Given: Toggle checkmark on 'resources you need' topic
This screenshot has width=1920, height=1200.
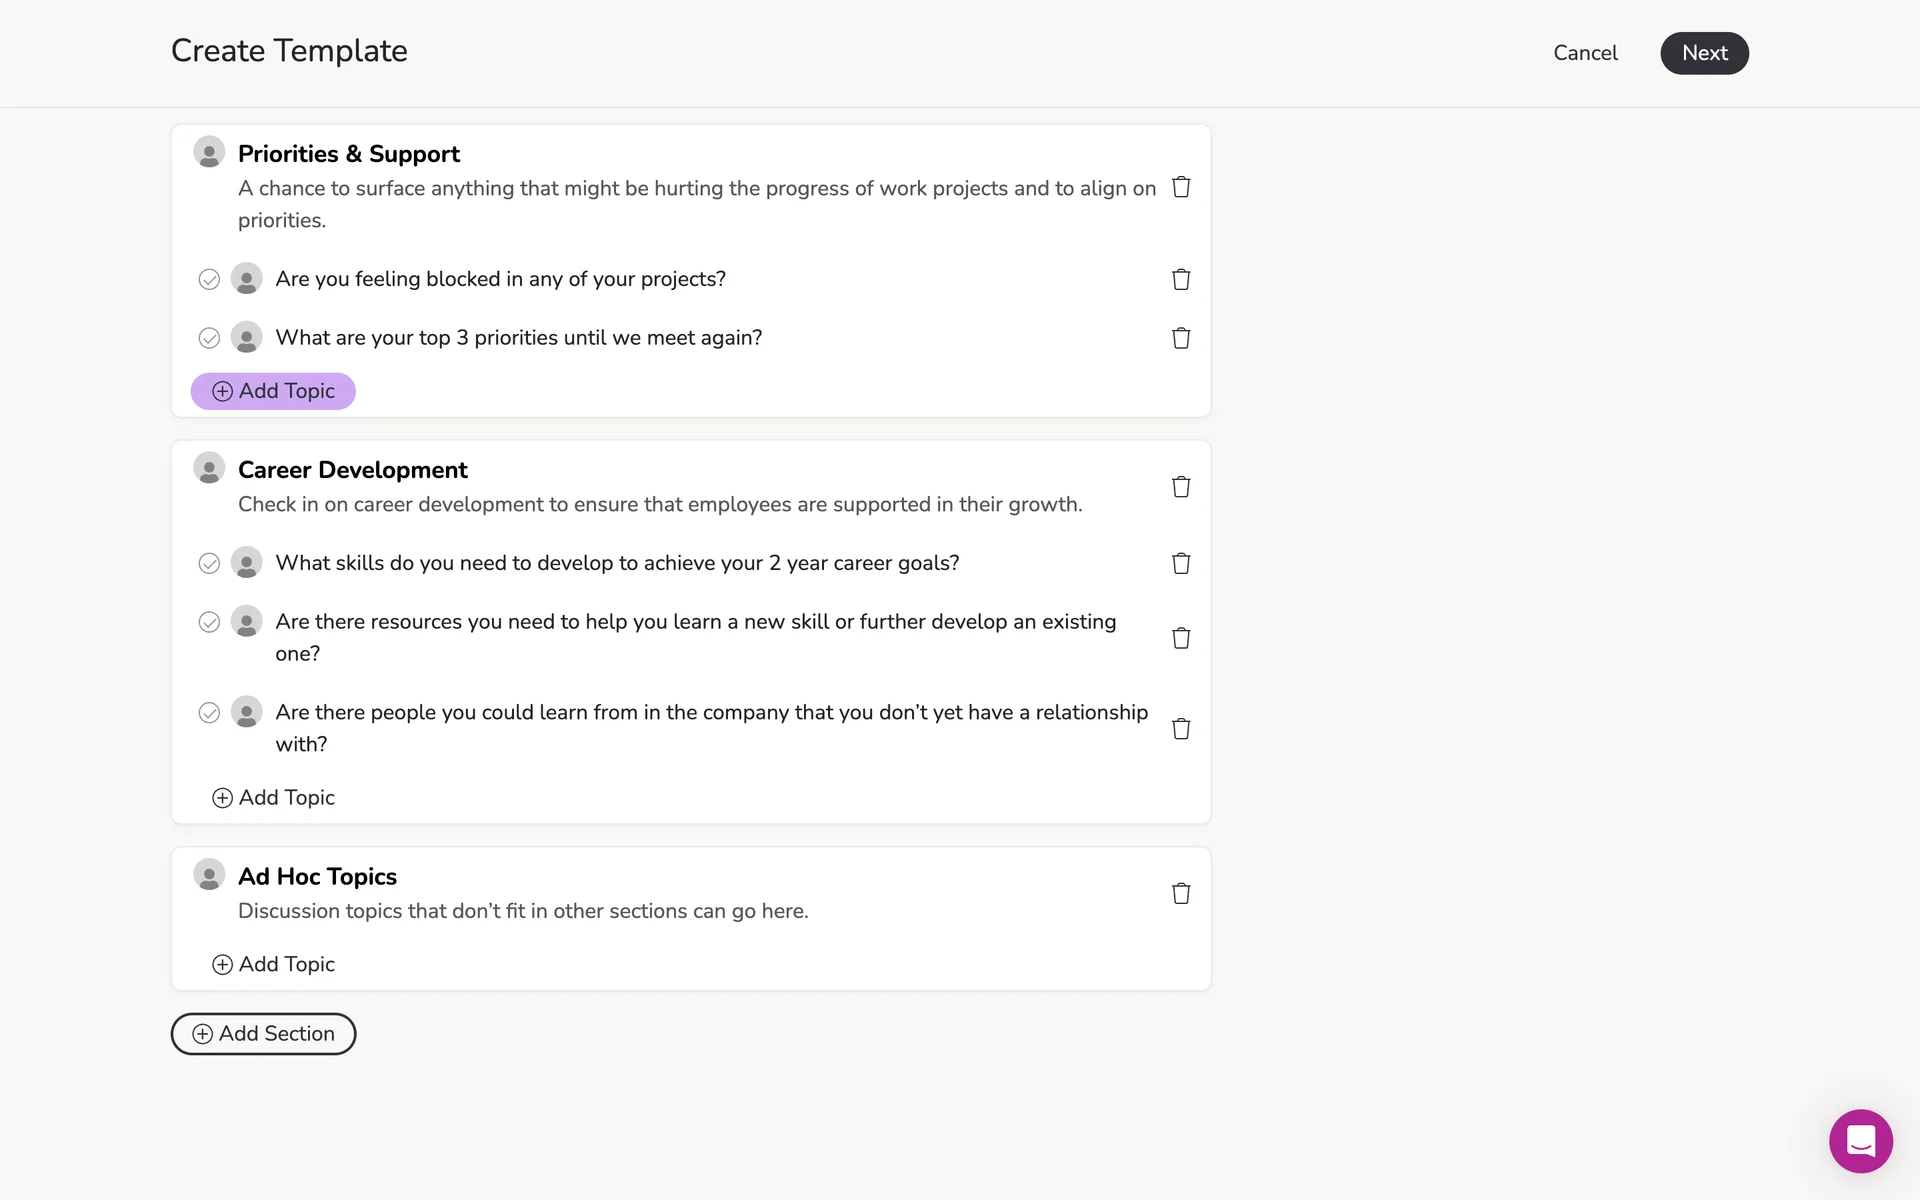Looking at the screenshot, I should [209, 622].
